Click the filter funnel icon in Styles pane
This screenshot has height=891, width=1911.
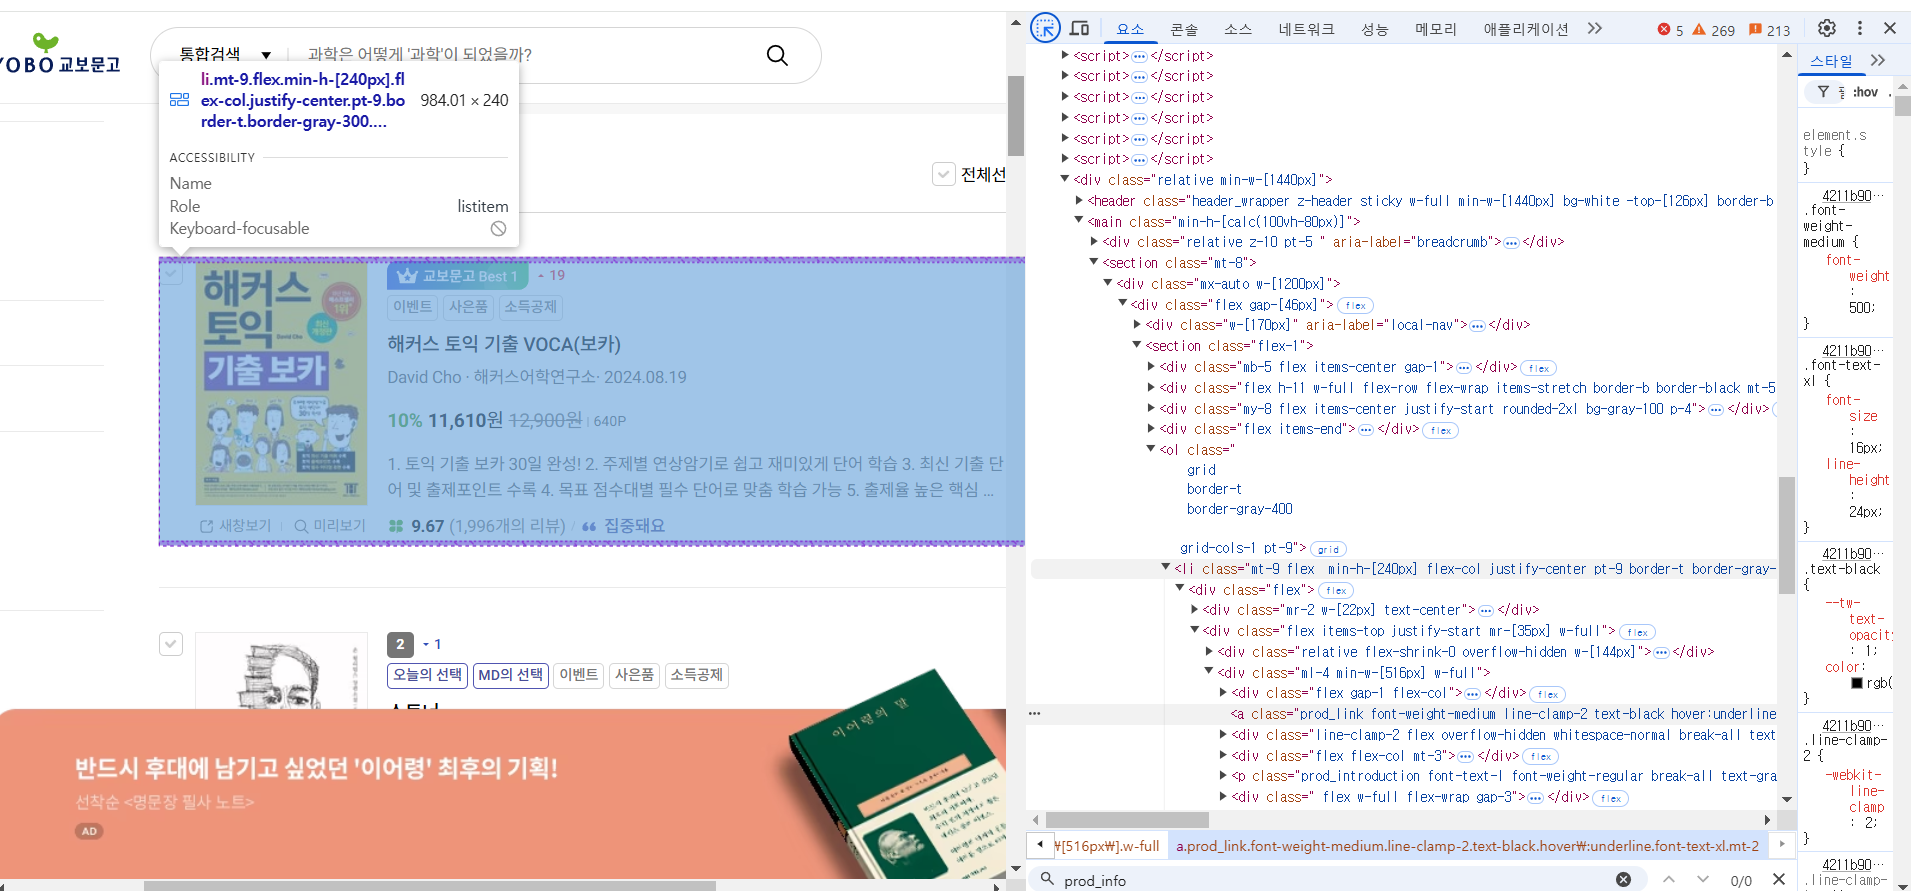(x=1823, y=92)
